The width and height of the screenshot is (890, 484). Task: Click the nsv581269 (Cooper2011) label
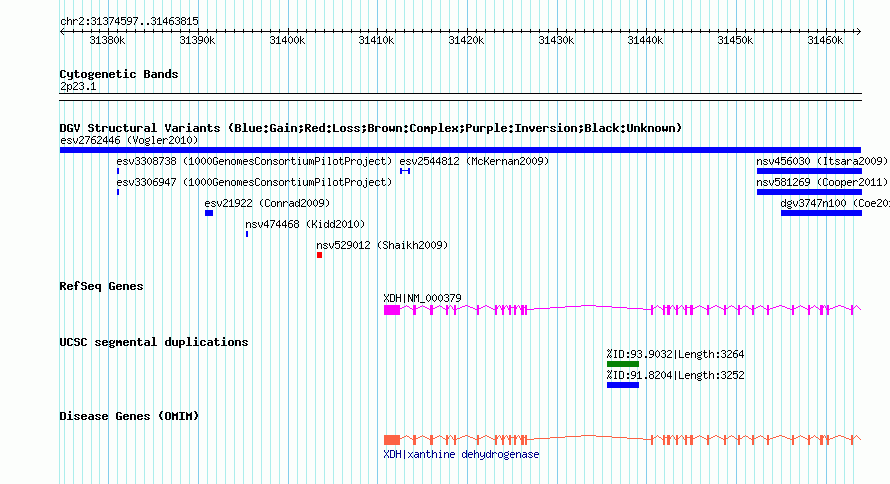tap(822, 183)
